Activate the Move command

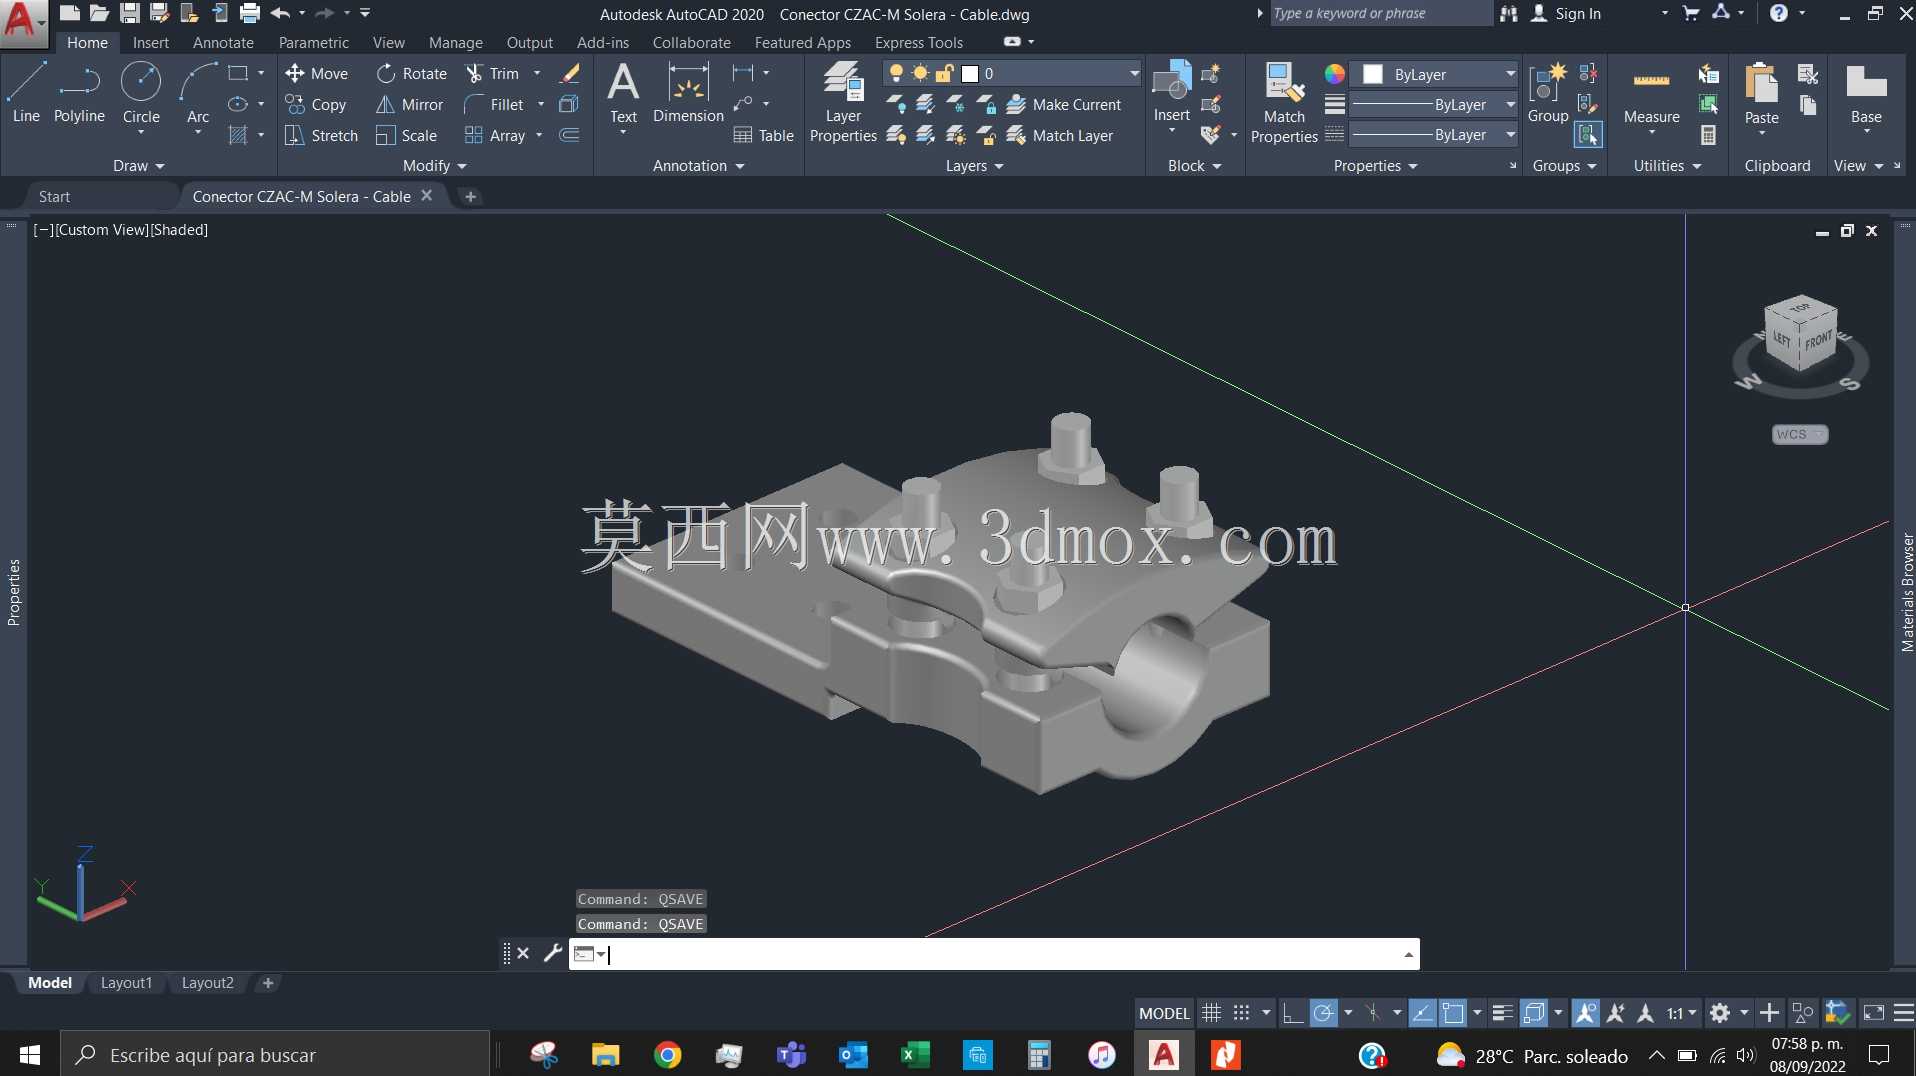pos(316,73)
